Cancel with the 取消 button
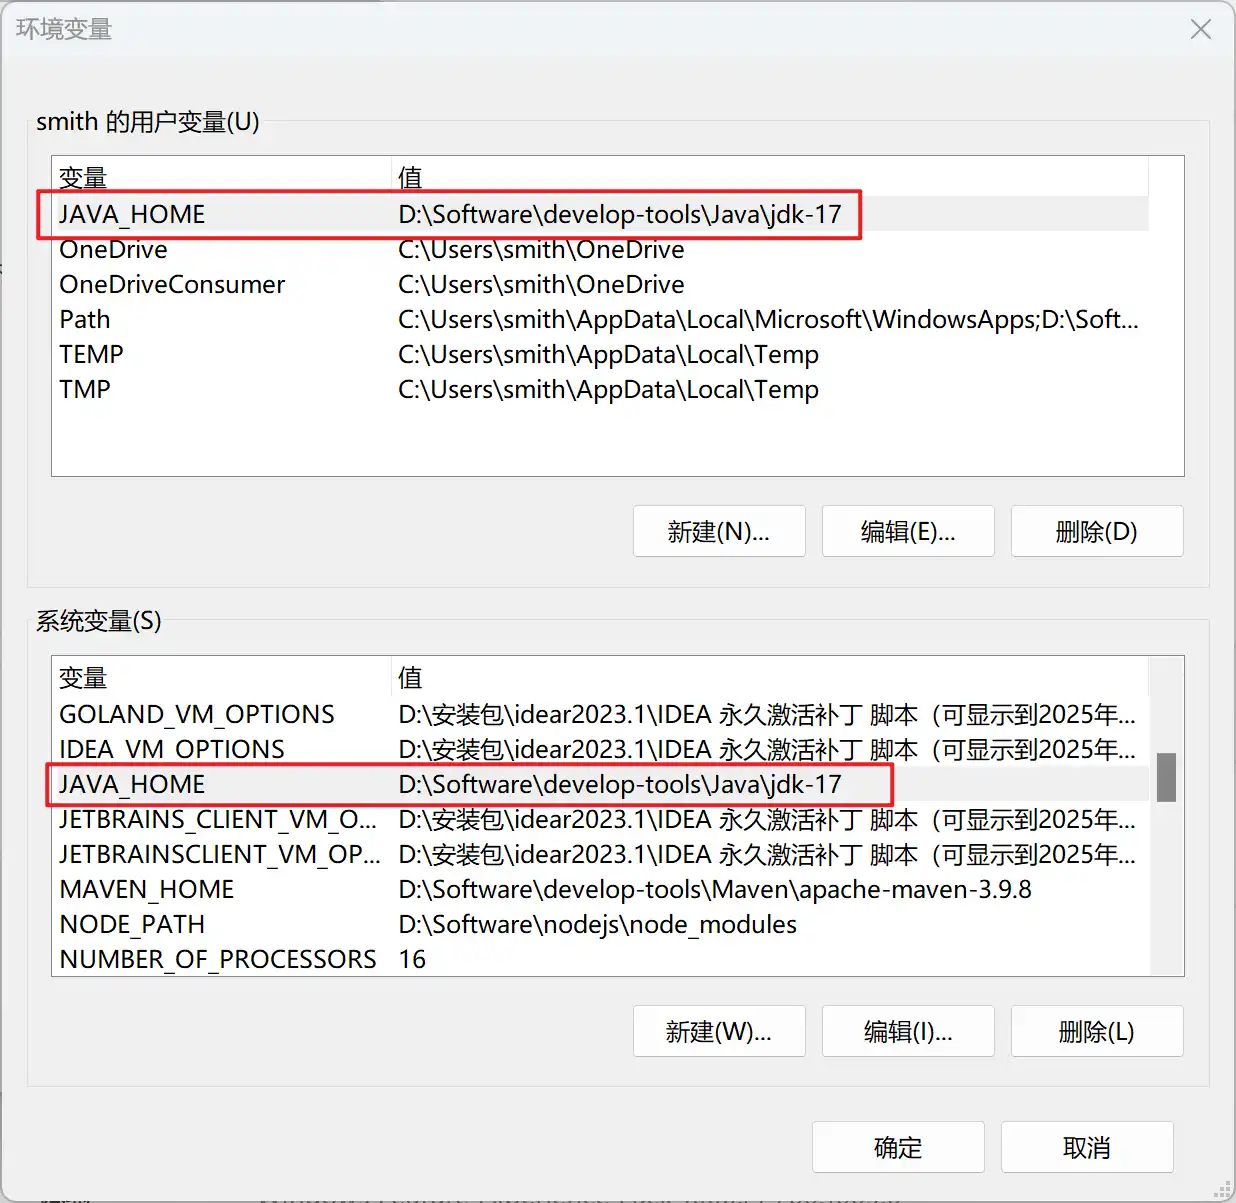 coord(1087,1147)
